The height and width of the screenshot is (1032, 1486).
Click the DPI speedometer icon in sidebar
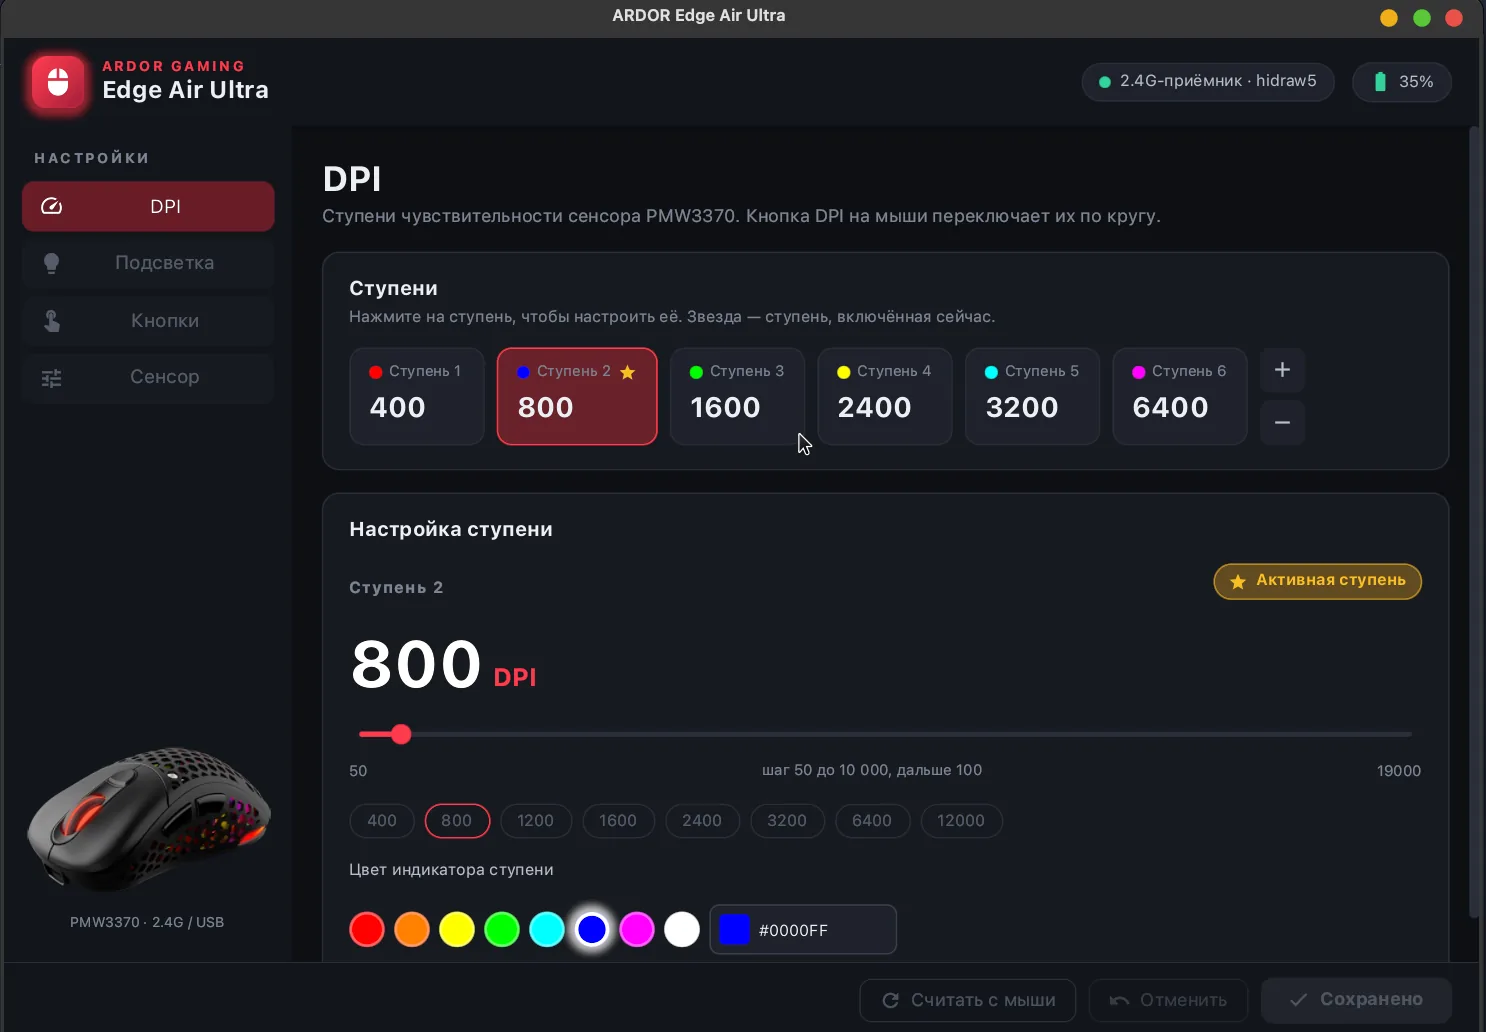tap(51, 207)
